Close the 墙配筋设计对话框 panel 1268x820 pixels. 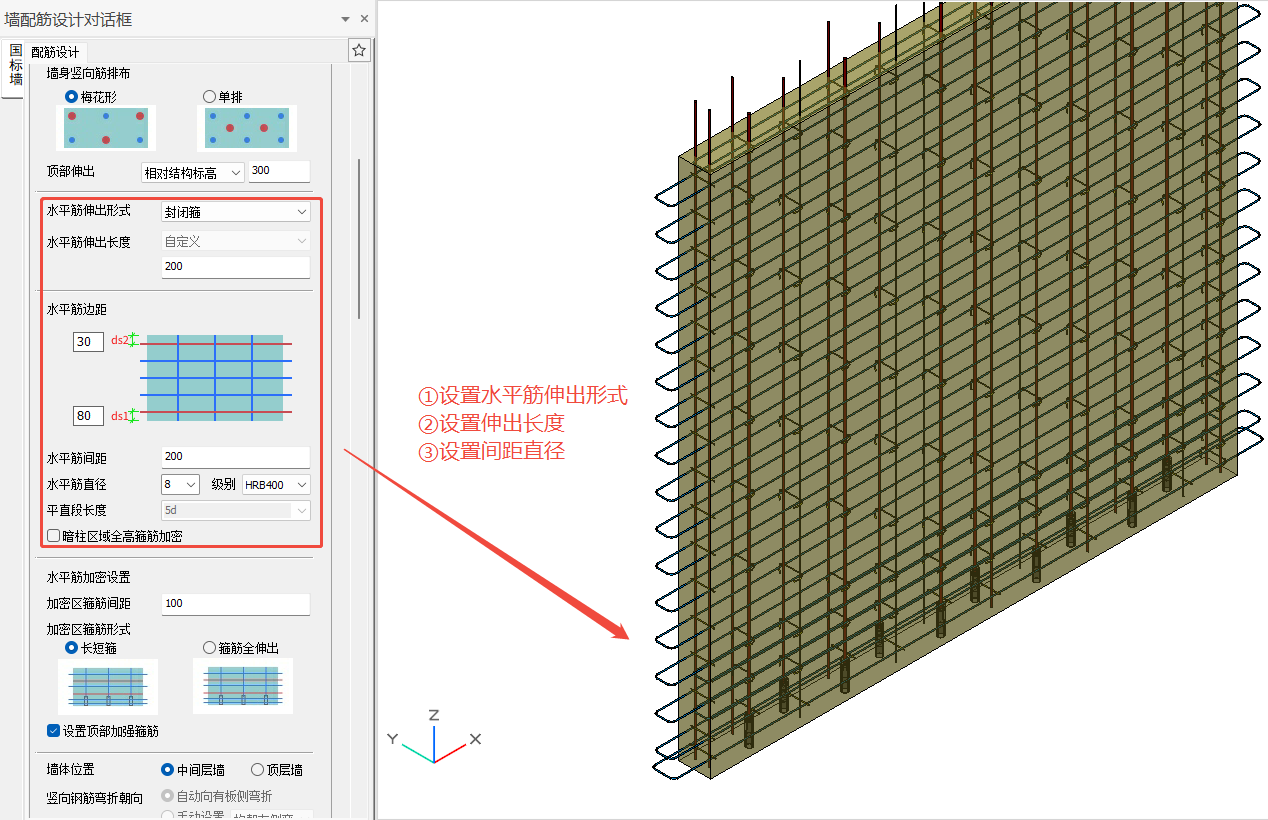pos(364,19)
